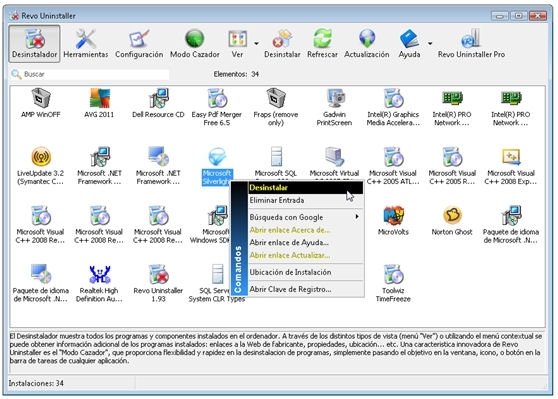Click Abrir enlace Actualizar... item
Viewport: 558px width, 399px height.
tap(306, 255)
